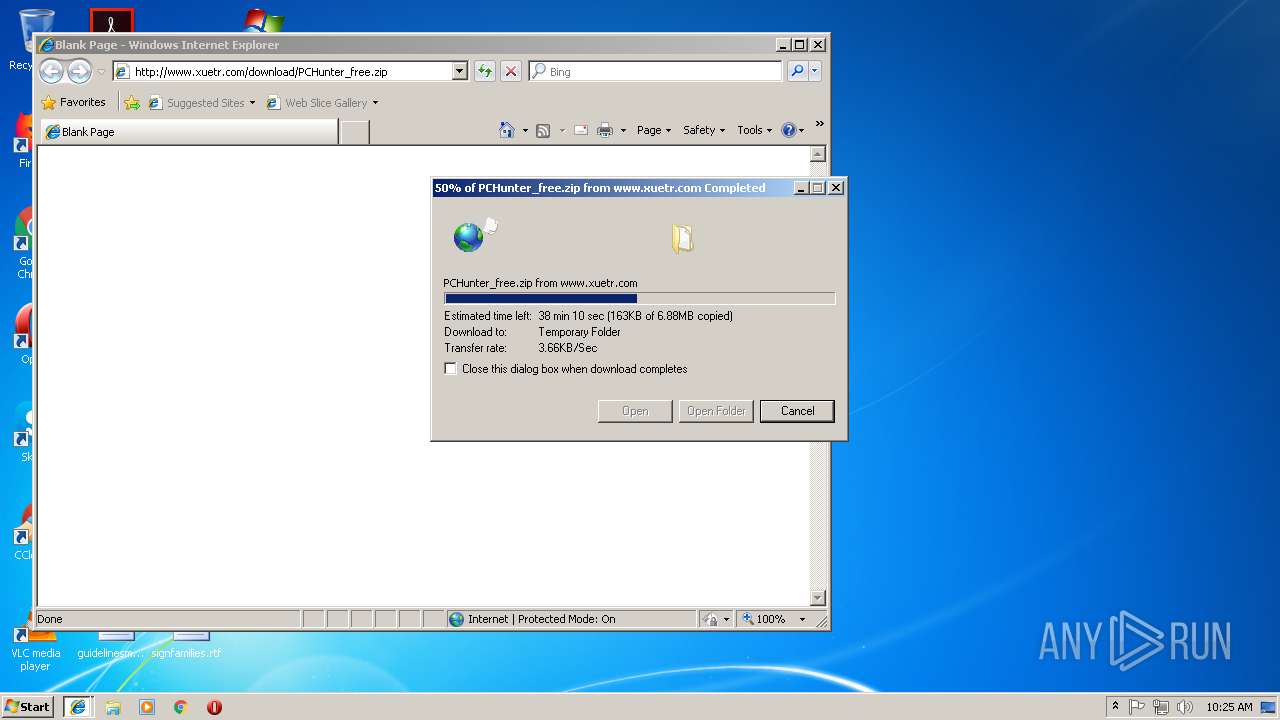Click the Action Center flag tray icon
The width and height of the screenshot is (1280, 720).
click(x=1137, y=707)
